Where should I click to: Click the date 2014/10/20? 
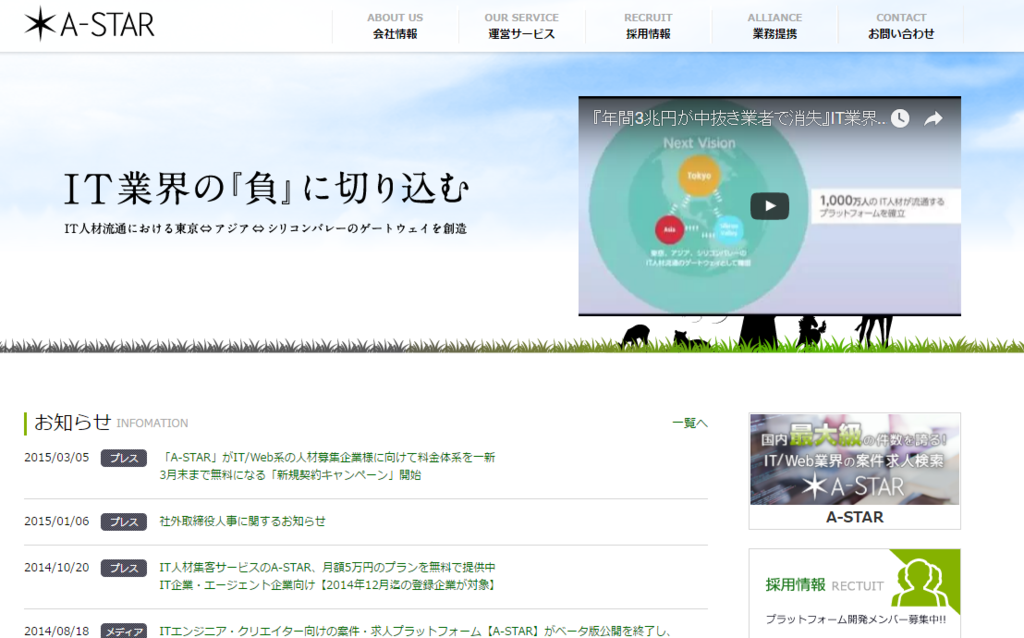click(57, 567)
